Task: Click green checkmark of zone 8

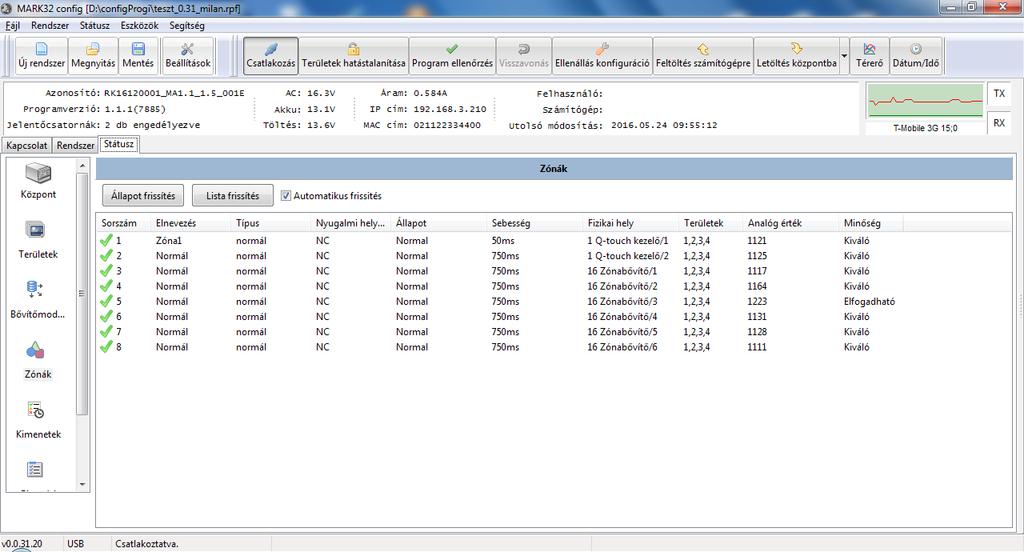Action: [106, 347]
